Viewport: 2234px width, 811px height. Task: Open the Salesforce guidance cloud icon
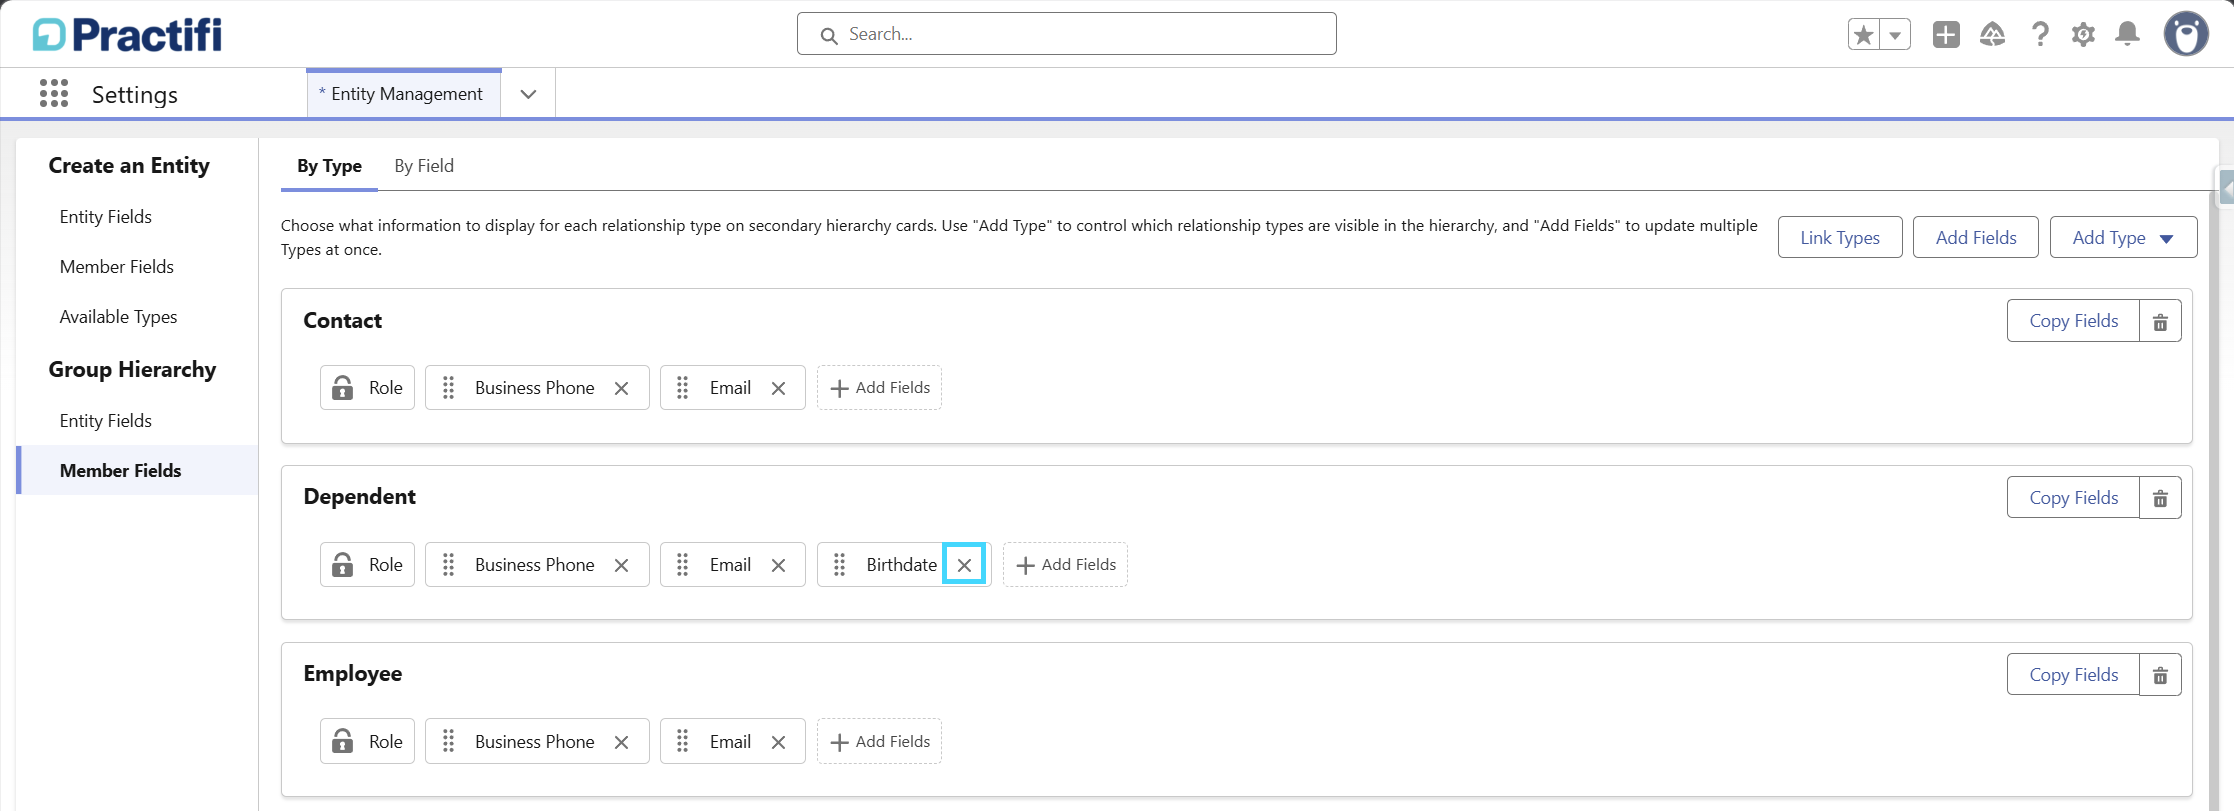pos(1992,35)
